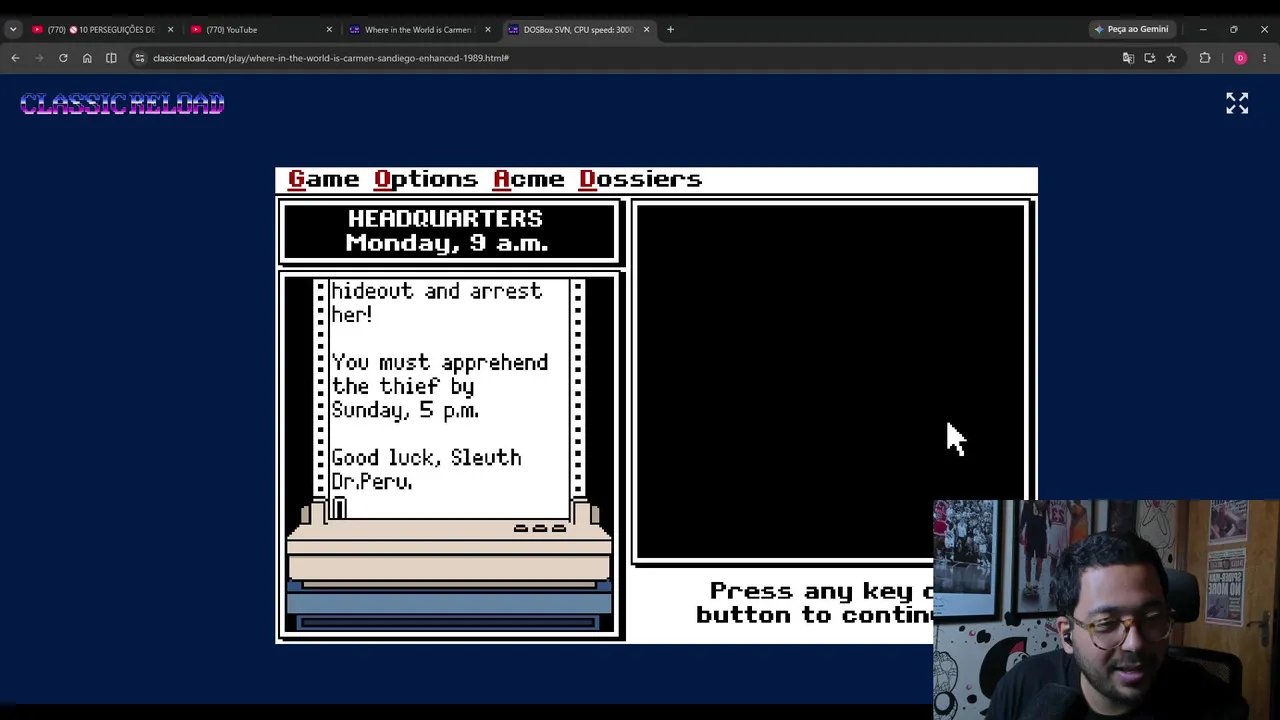This screenshot has height=720, width=1280.
Task: Bookmark this page with the star
Action: (1171, 58)
